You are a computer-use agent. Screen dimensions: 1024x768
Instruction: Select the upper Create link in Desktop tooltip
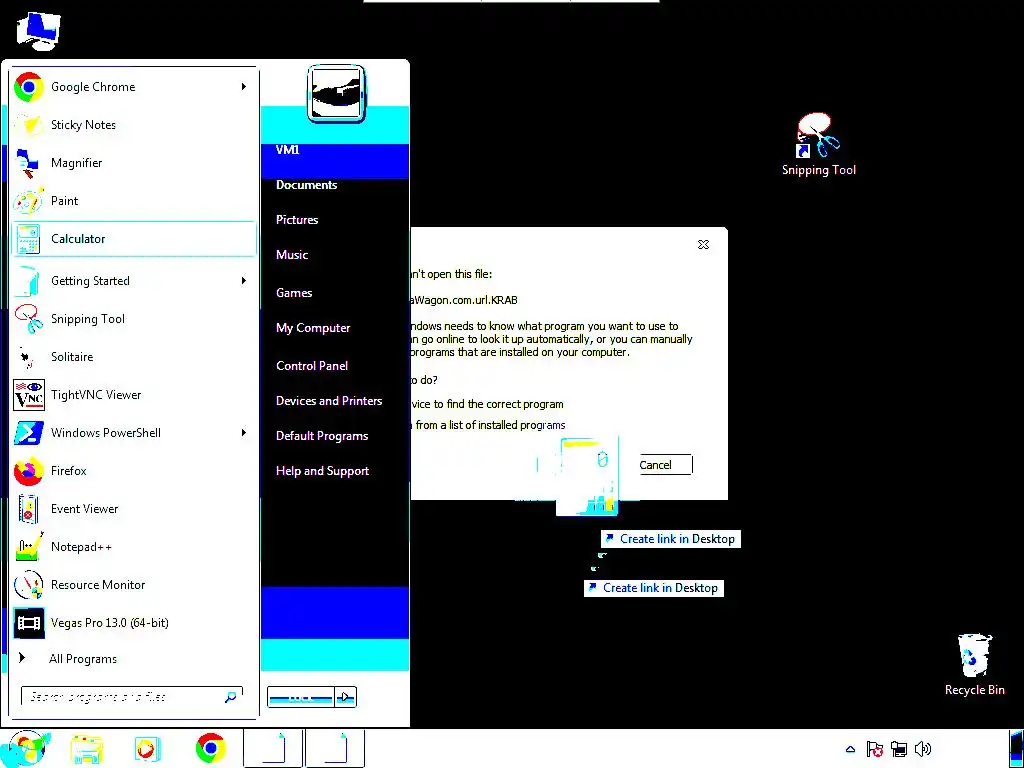click(671, 539)
